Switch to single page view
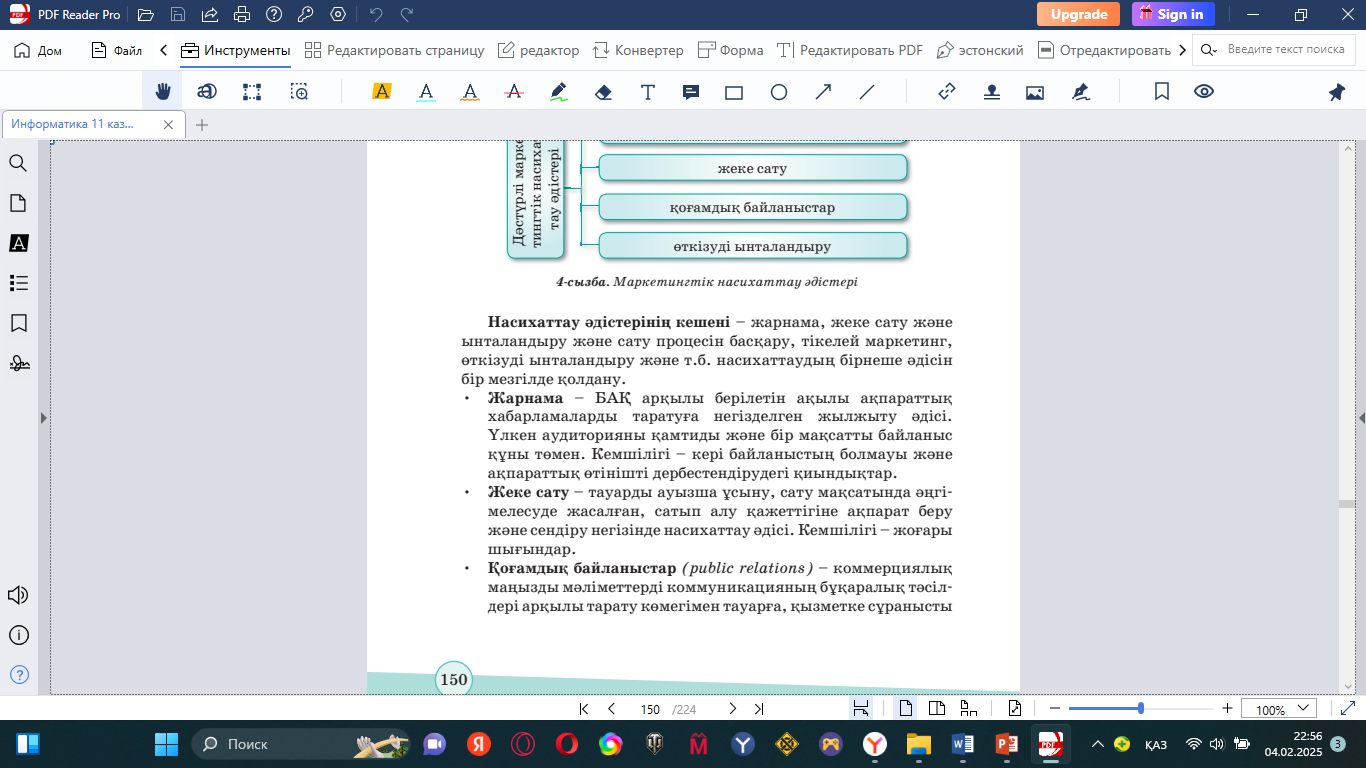 (906, 709)
